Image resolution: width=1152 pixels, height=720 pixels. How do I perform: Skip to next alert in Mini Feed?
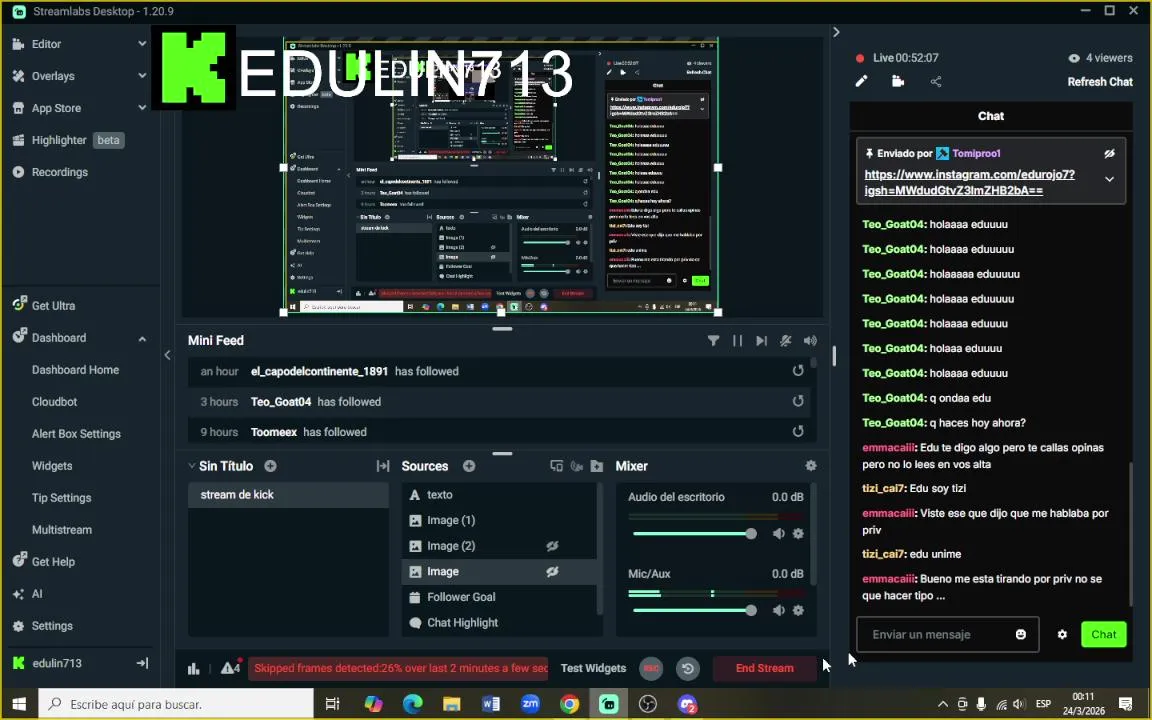[x=761, y=341]
